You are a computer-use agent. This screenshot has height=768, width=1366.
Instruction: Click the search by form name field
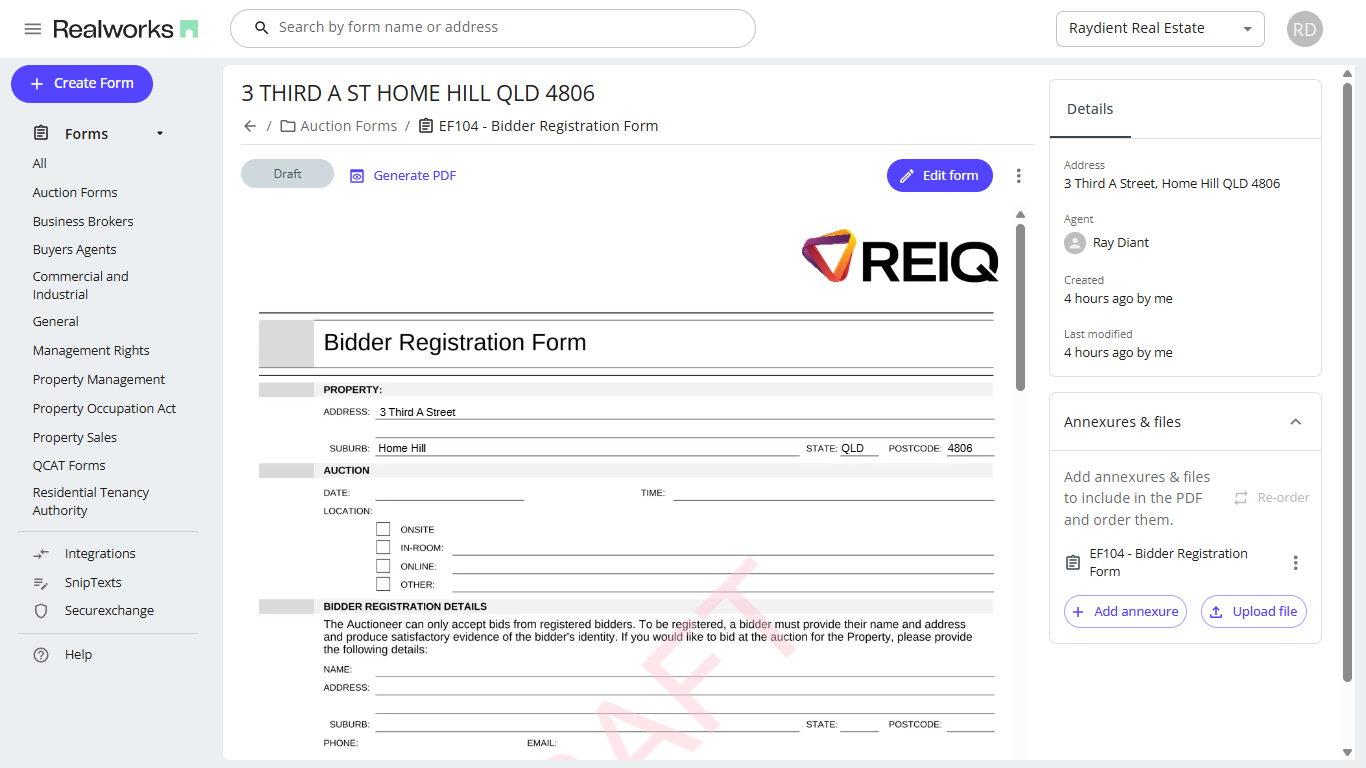492,28
